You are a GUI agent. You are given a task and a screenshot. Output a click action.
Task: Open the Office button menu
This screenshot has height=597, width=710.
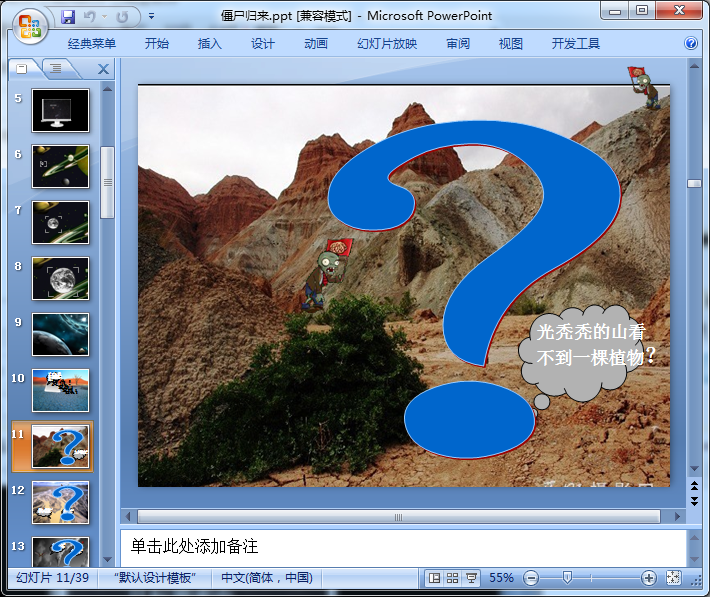pos(30,26)
